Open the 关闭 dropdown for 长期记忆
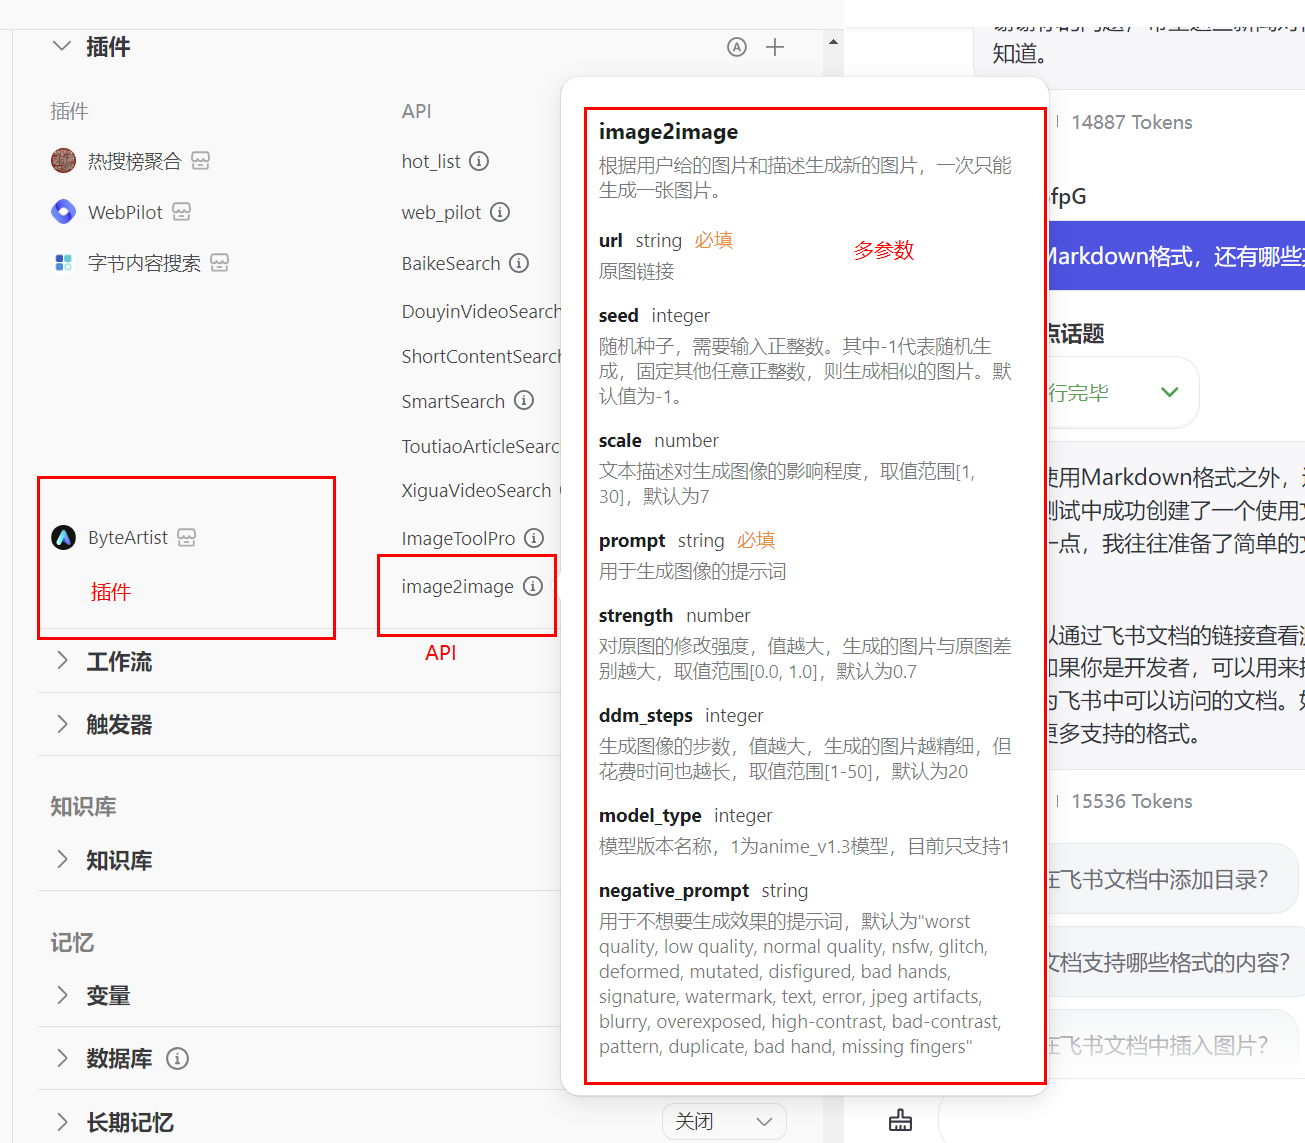This screenshot has width=1305, height=1143. coord(724,1122)
